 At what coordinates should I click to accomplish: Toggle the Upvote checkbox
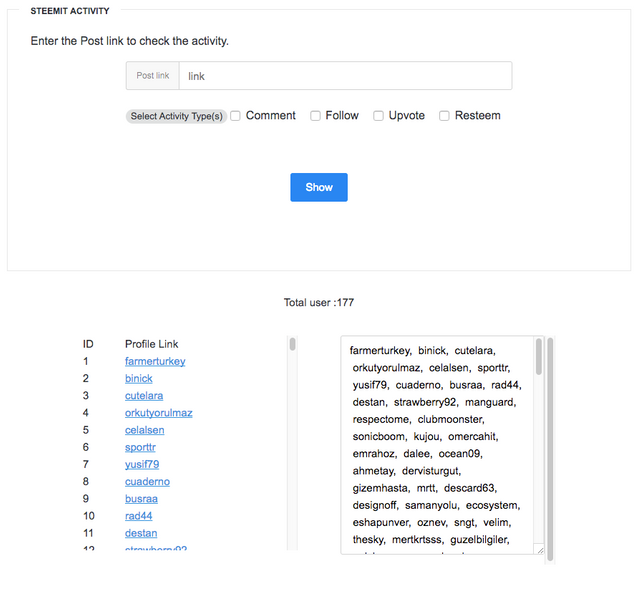tap(379, 116)
